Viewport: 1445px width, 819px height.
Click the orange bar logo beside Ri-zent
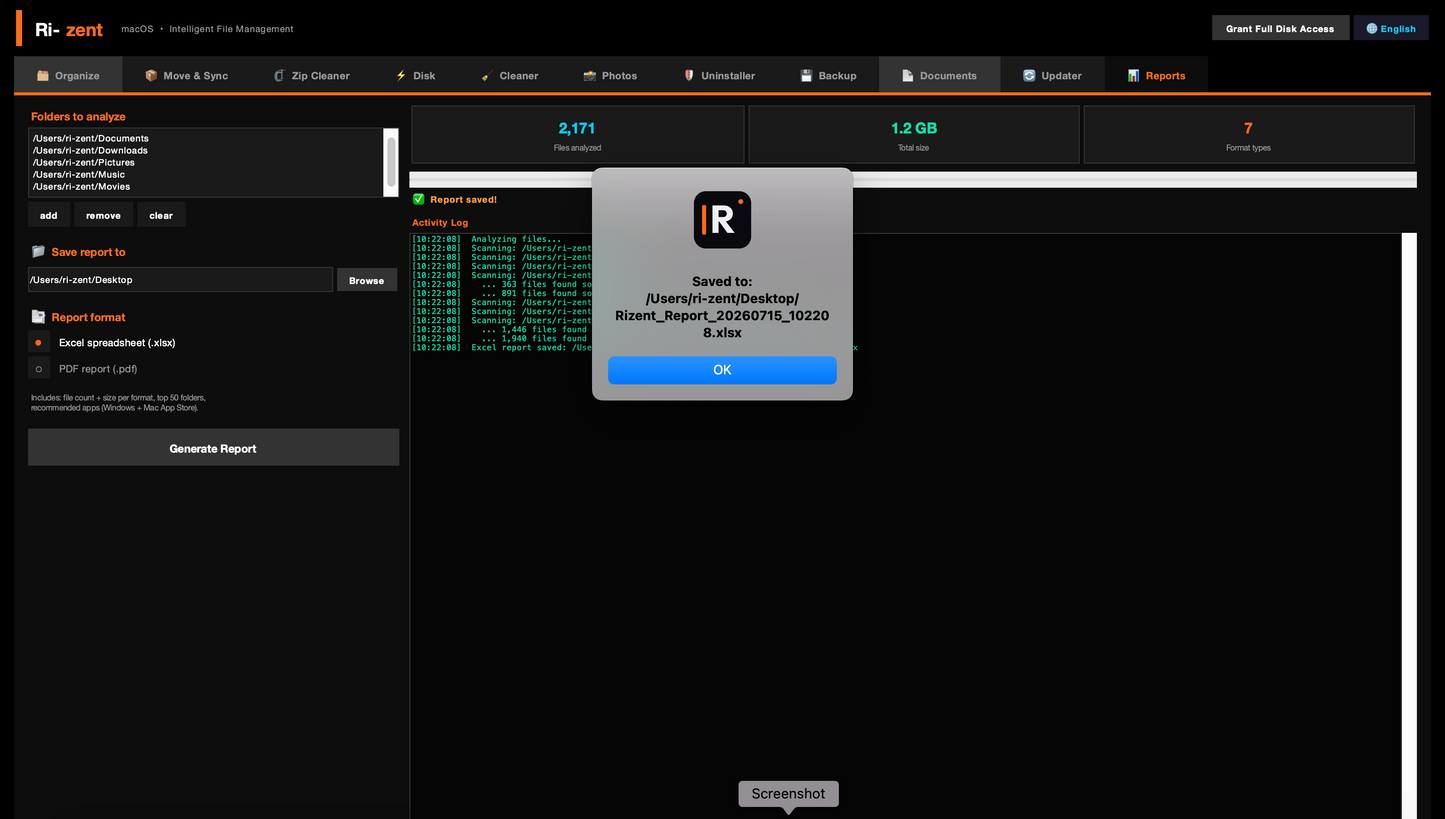coord(19,28)
